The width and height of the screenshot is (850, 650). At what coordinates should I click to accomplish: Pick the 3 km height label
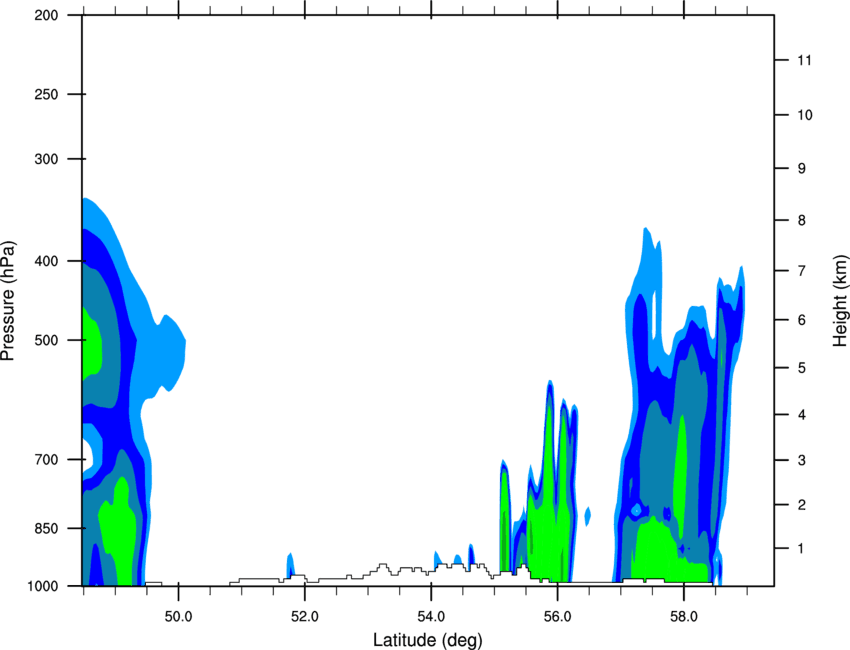tap(802, 460)
